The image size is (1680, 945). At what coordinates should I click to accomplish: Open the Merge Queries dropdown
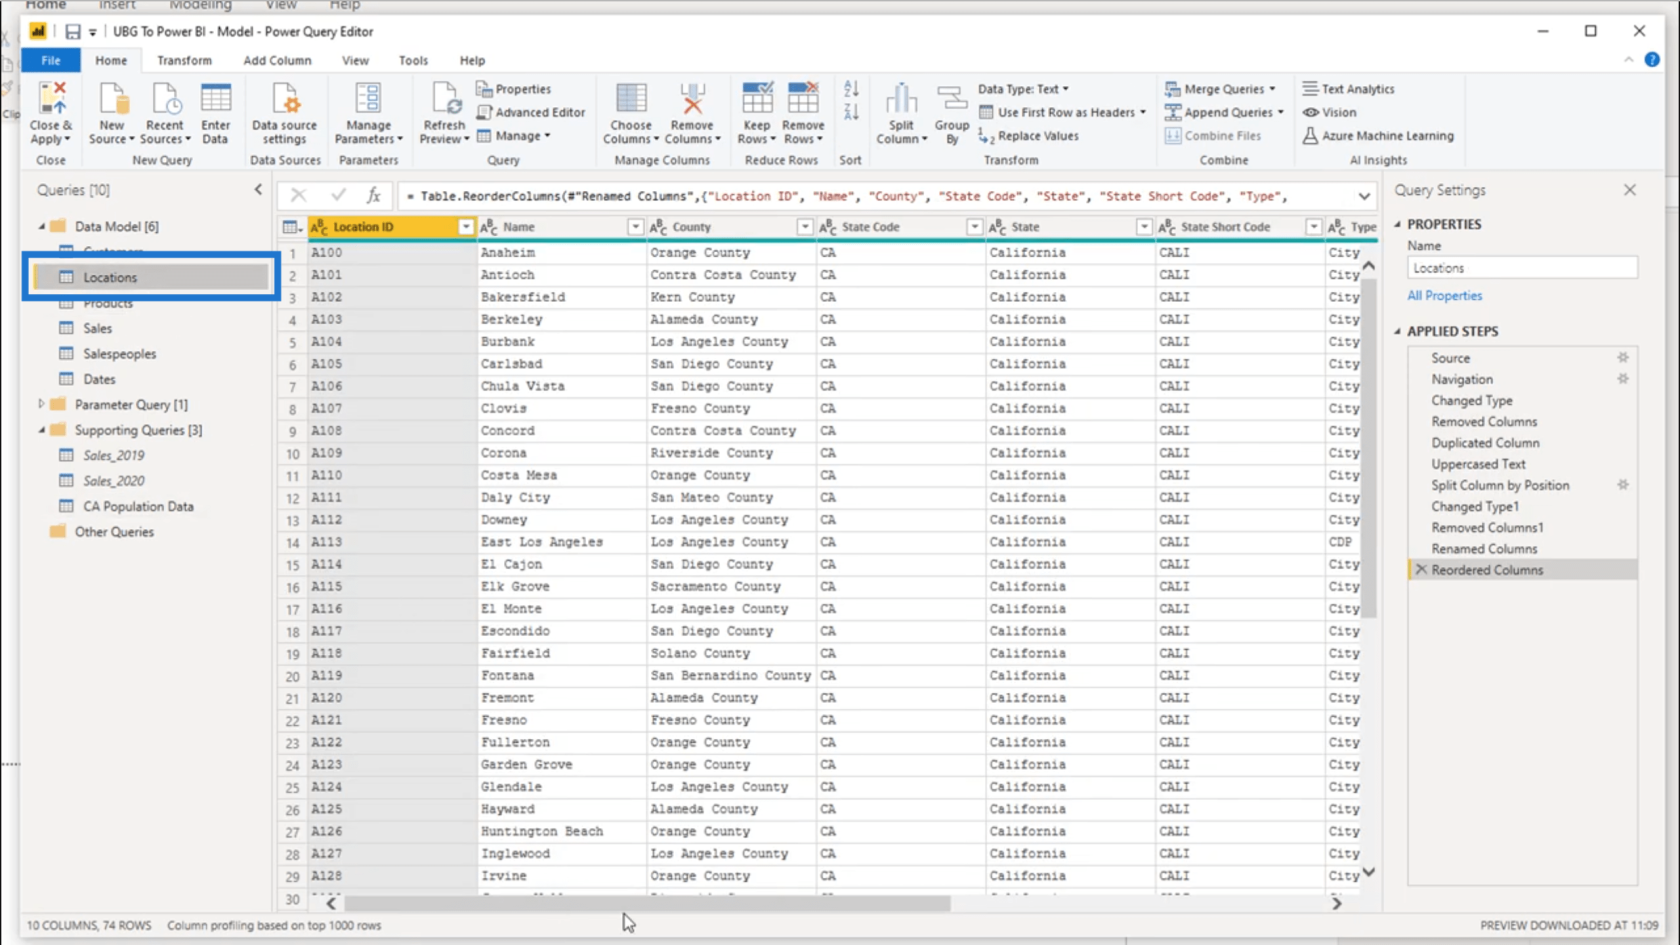(1221, 89)
